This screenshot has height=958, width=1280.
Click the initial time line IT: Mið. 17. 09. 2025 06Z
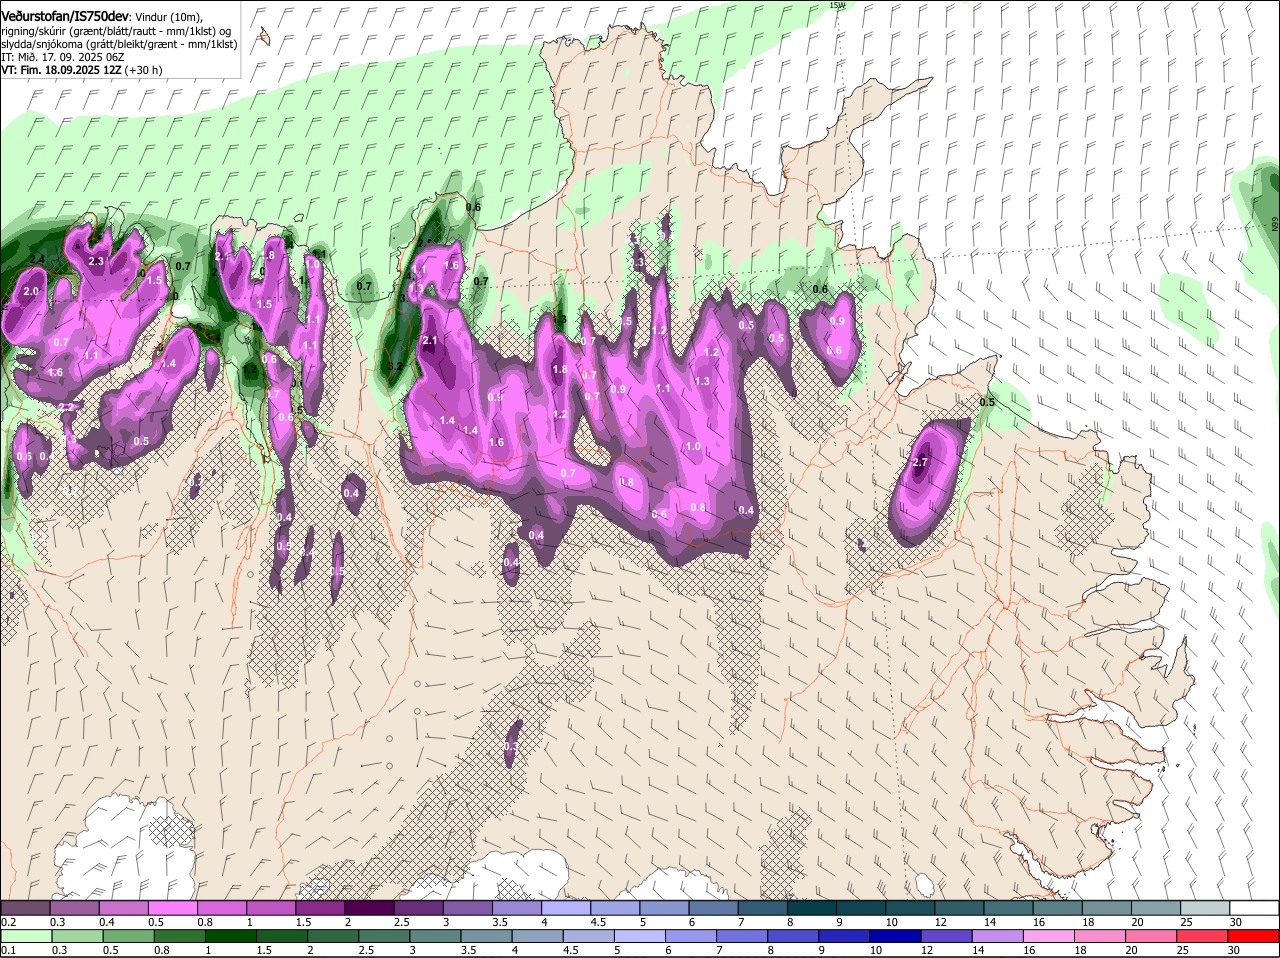tap(62, 57)
